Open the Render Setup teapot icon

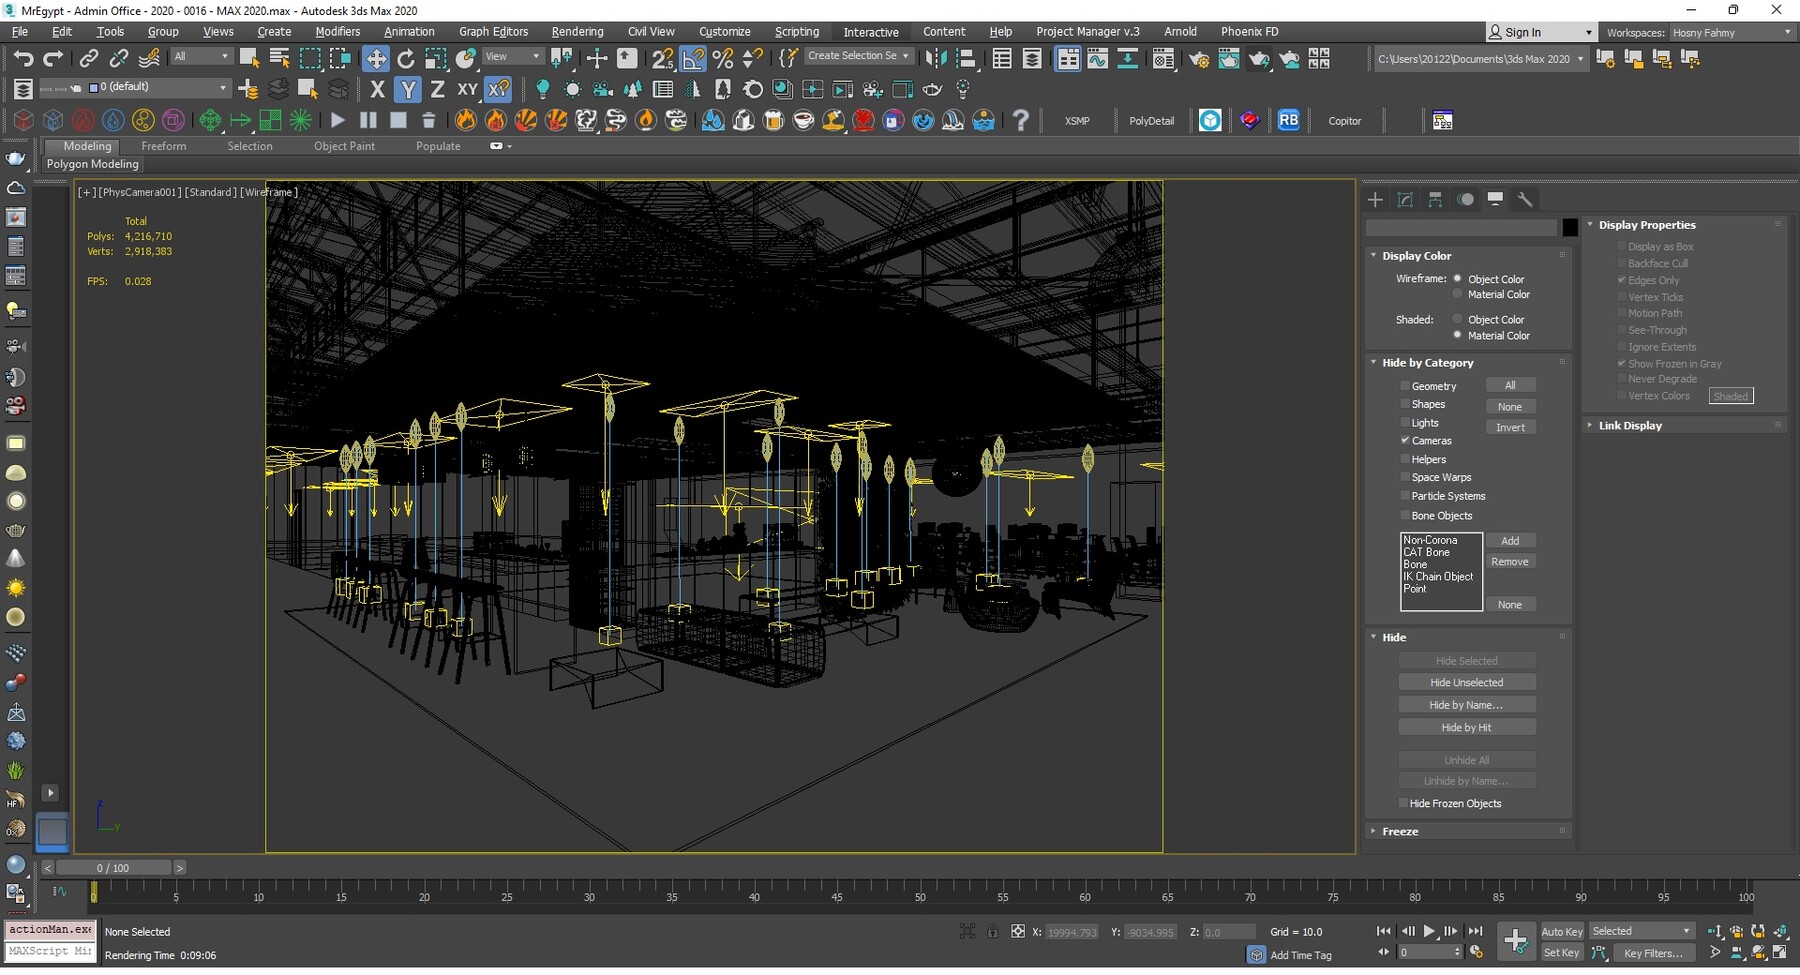point(1198,59)
